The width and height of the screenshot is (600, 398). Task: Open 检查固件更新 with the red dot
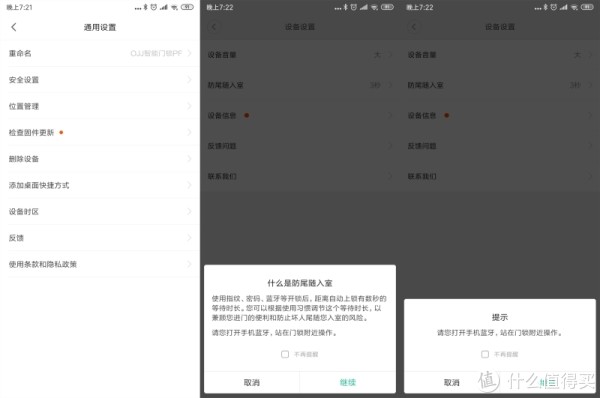(x=100, y=132)
